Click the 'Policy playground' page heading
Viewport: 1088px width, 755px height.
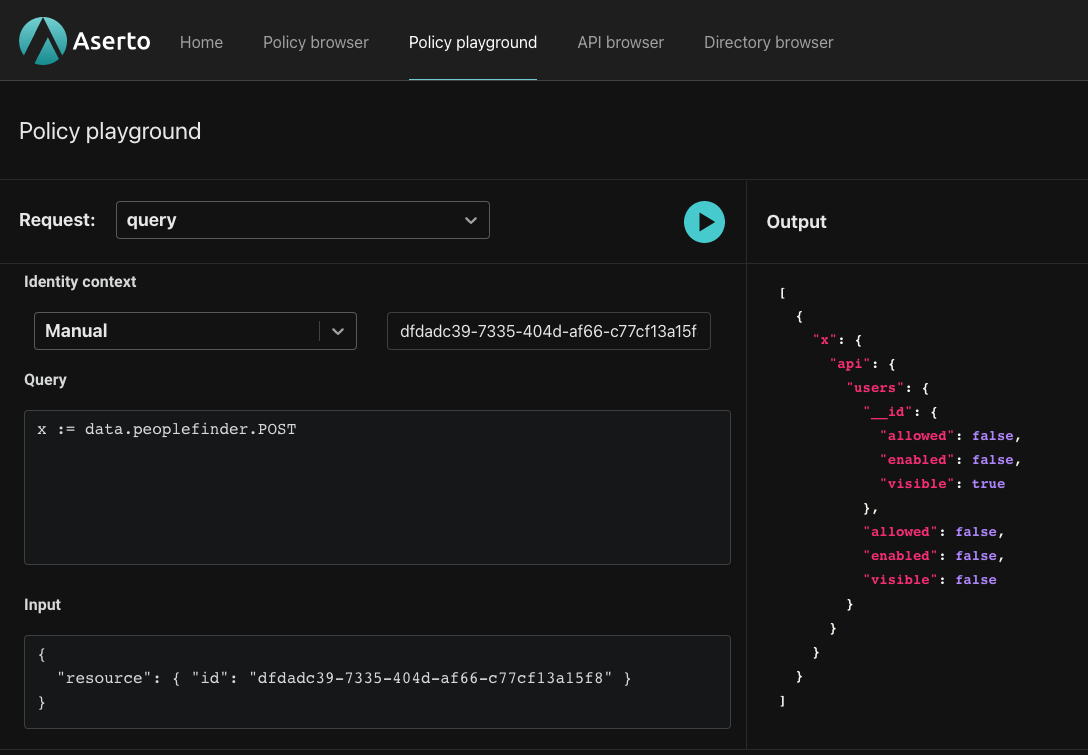pyautogui.click(x=110, y=131)
